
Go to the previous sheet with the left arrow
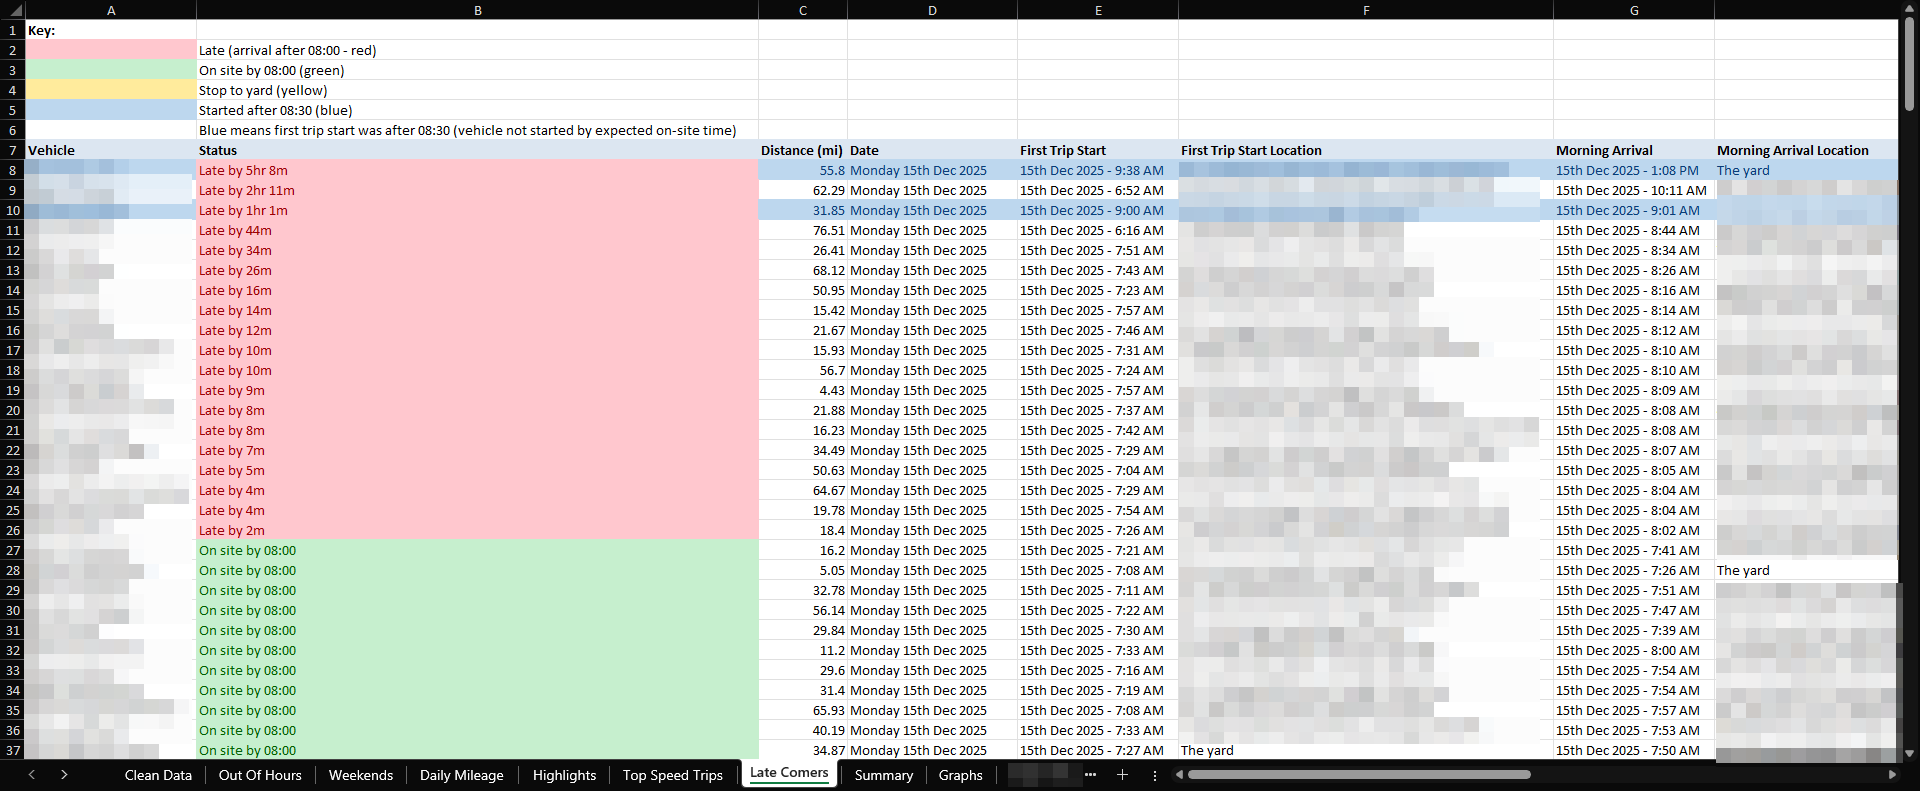click(32, 775)
